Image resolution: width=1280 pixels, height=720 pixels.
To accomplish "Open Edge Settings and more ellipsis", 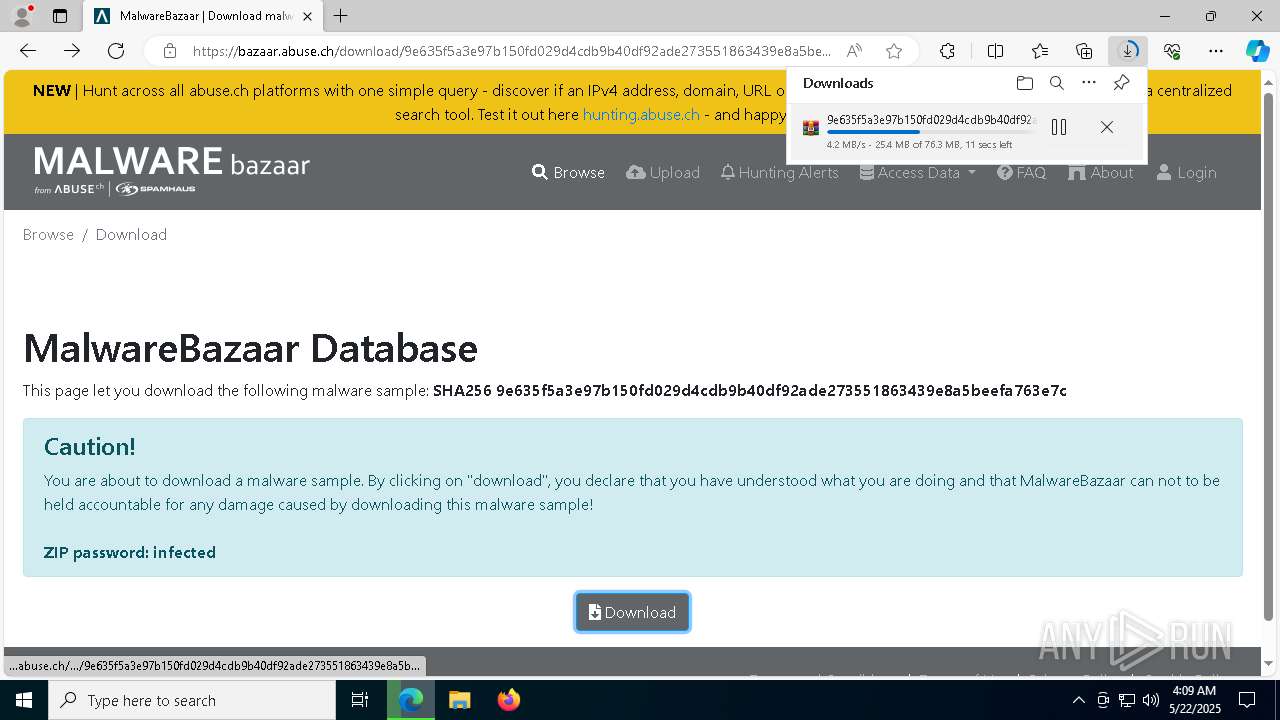I will point(1216,51).
